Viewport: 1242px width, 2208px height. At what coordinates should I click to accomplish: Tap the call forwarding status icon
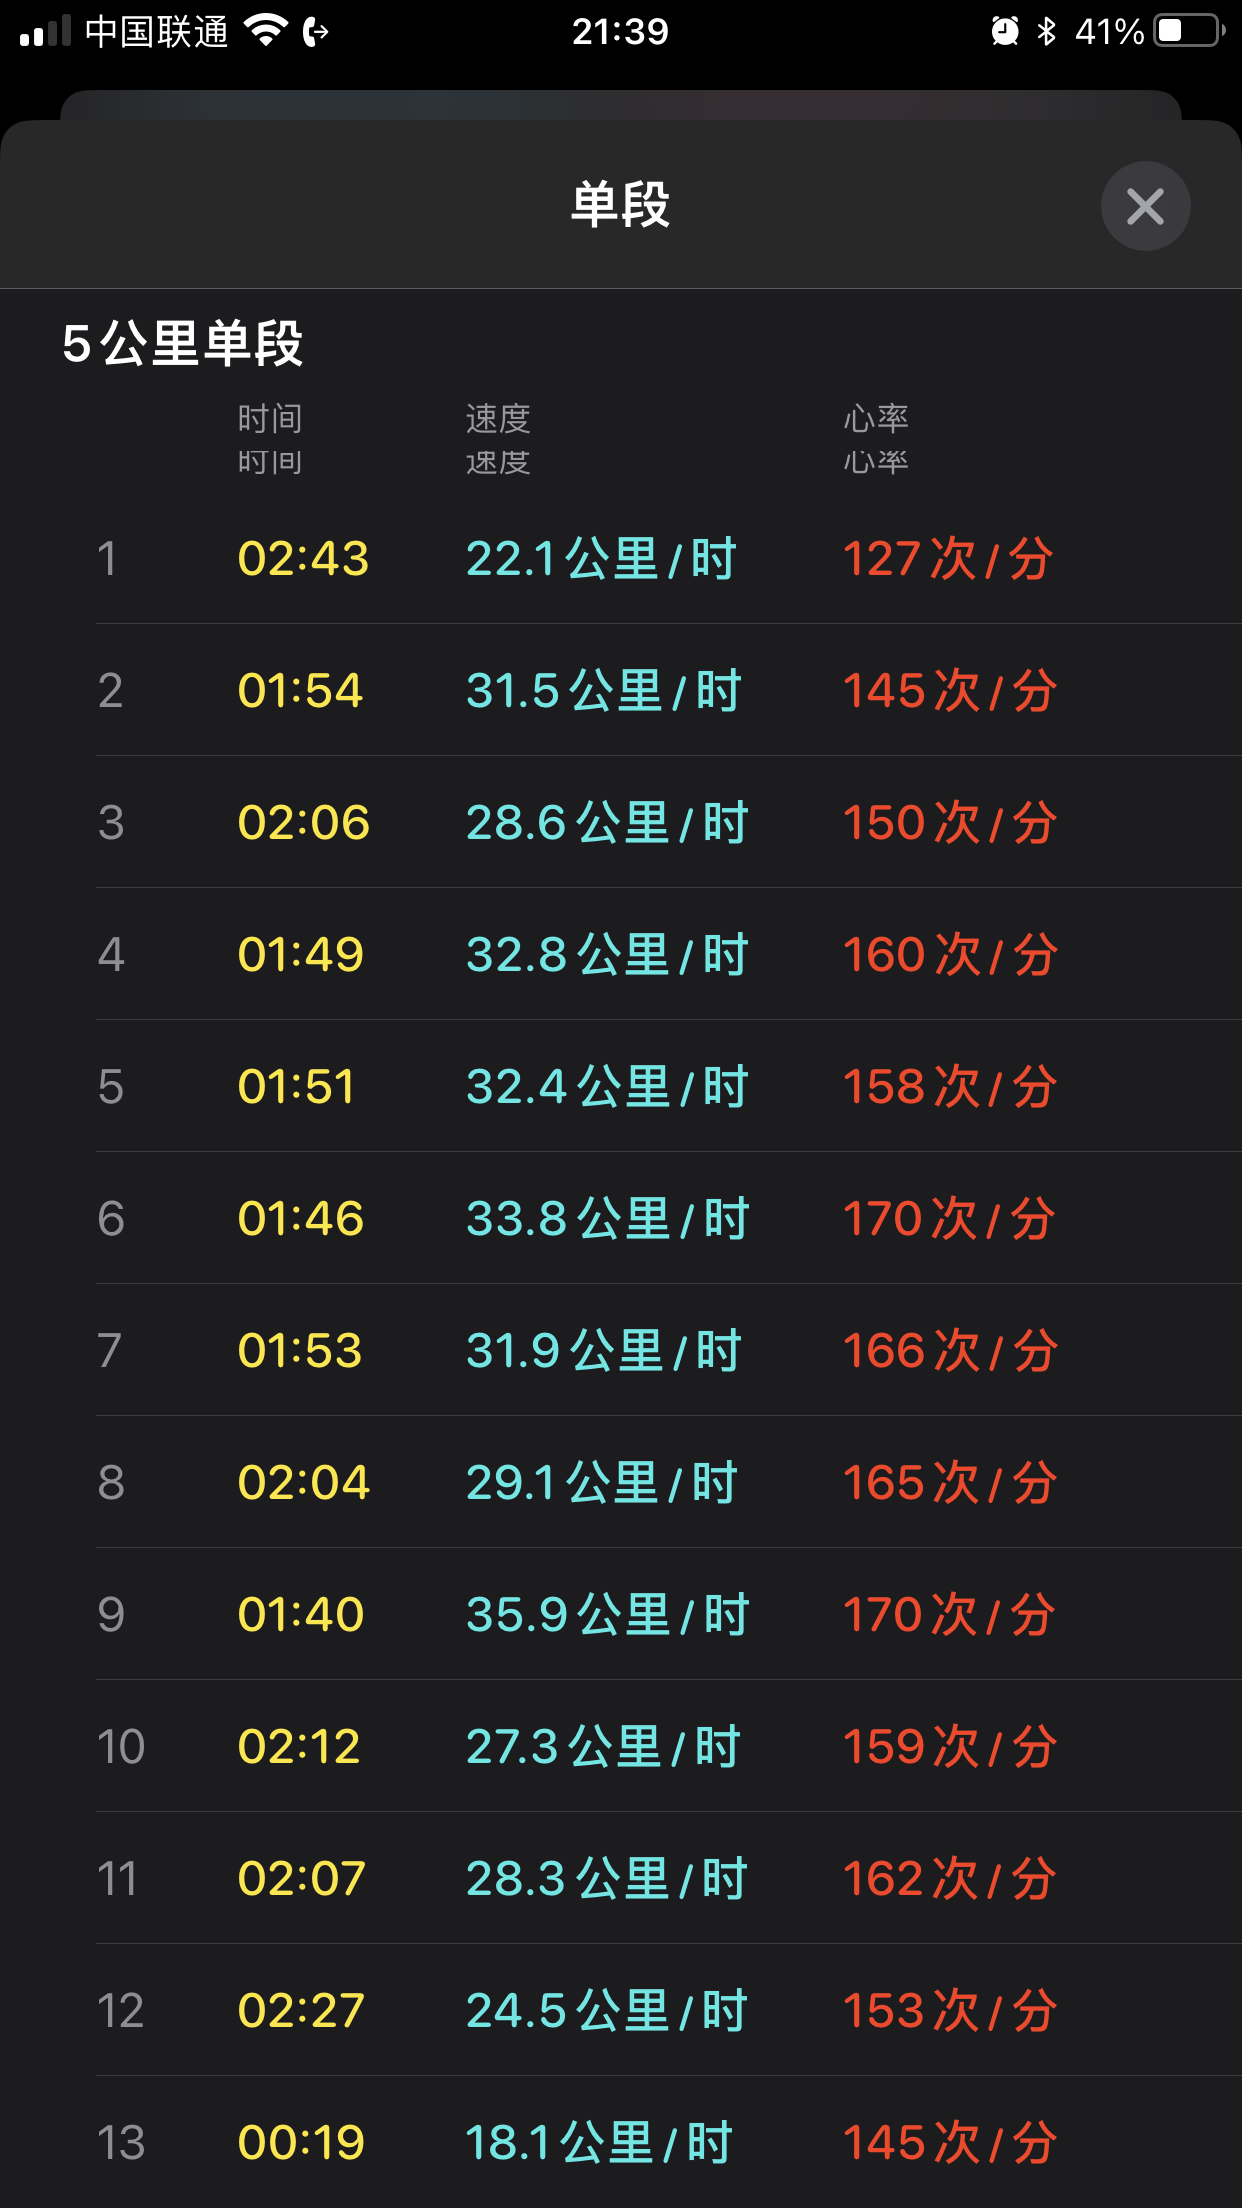pos(315,32)
